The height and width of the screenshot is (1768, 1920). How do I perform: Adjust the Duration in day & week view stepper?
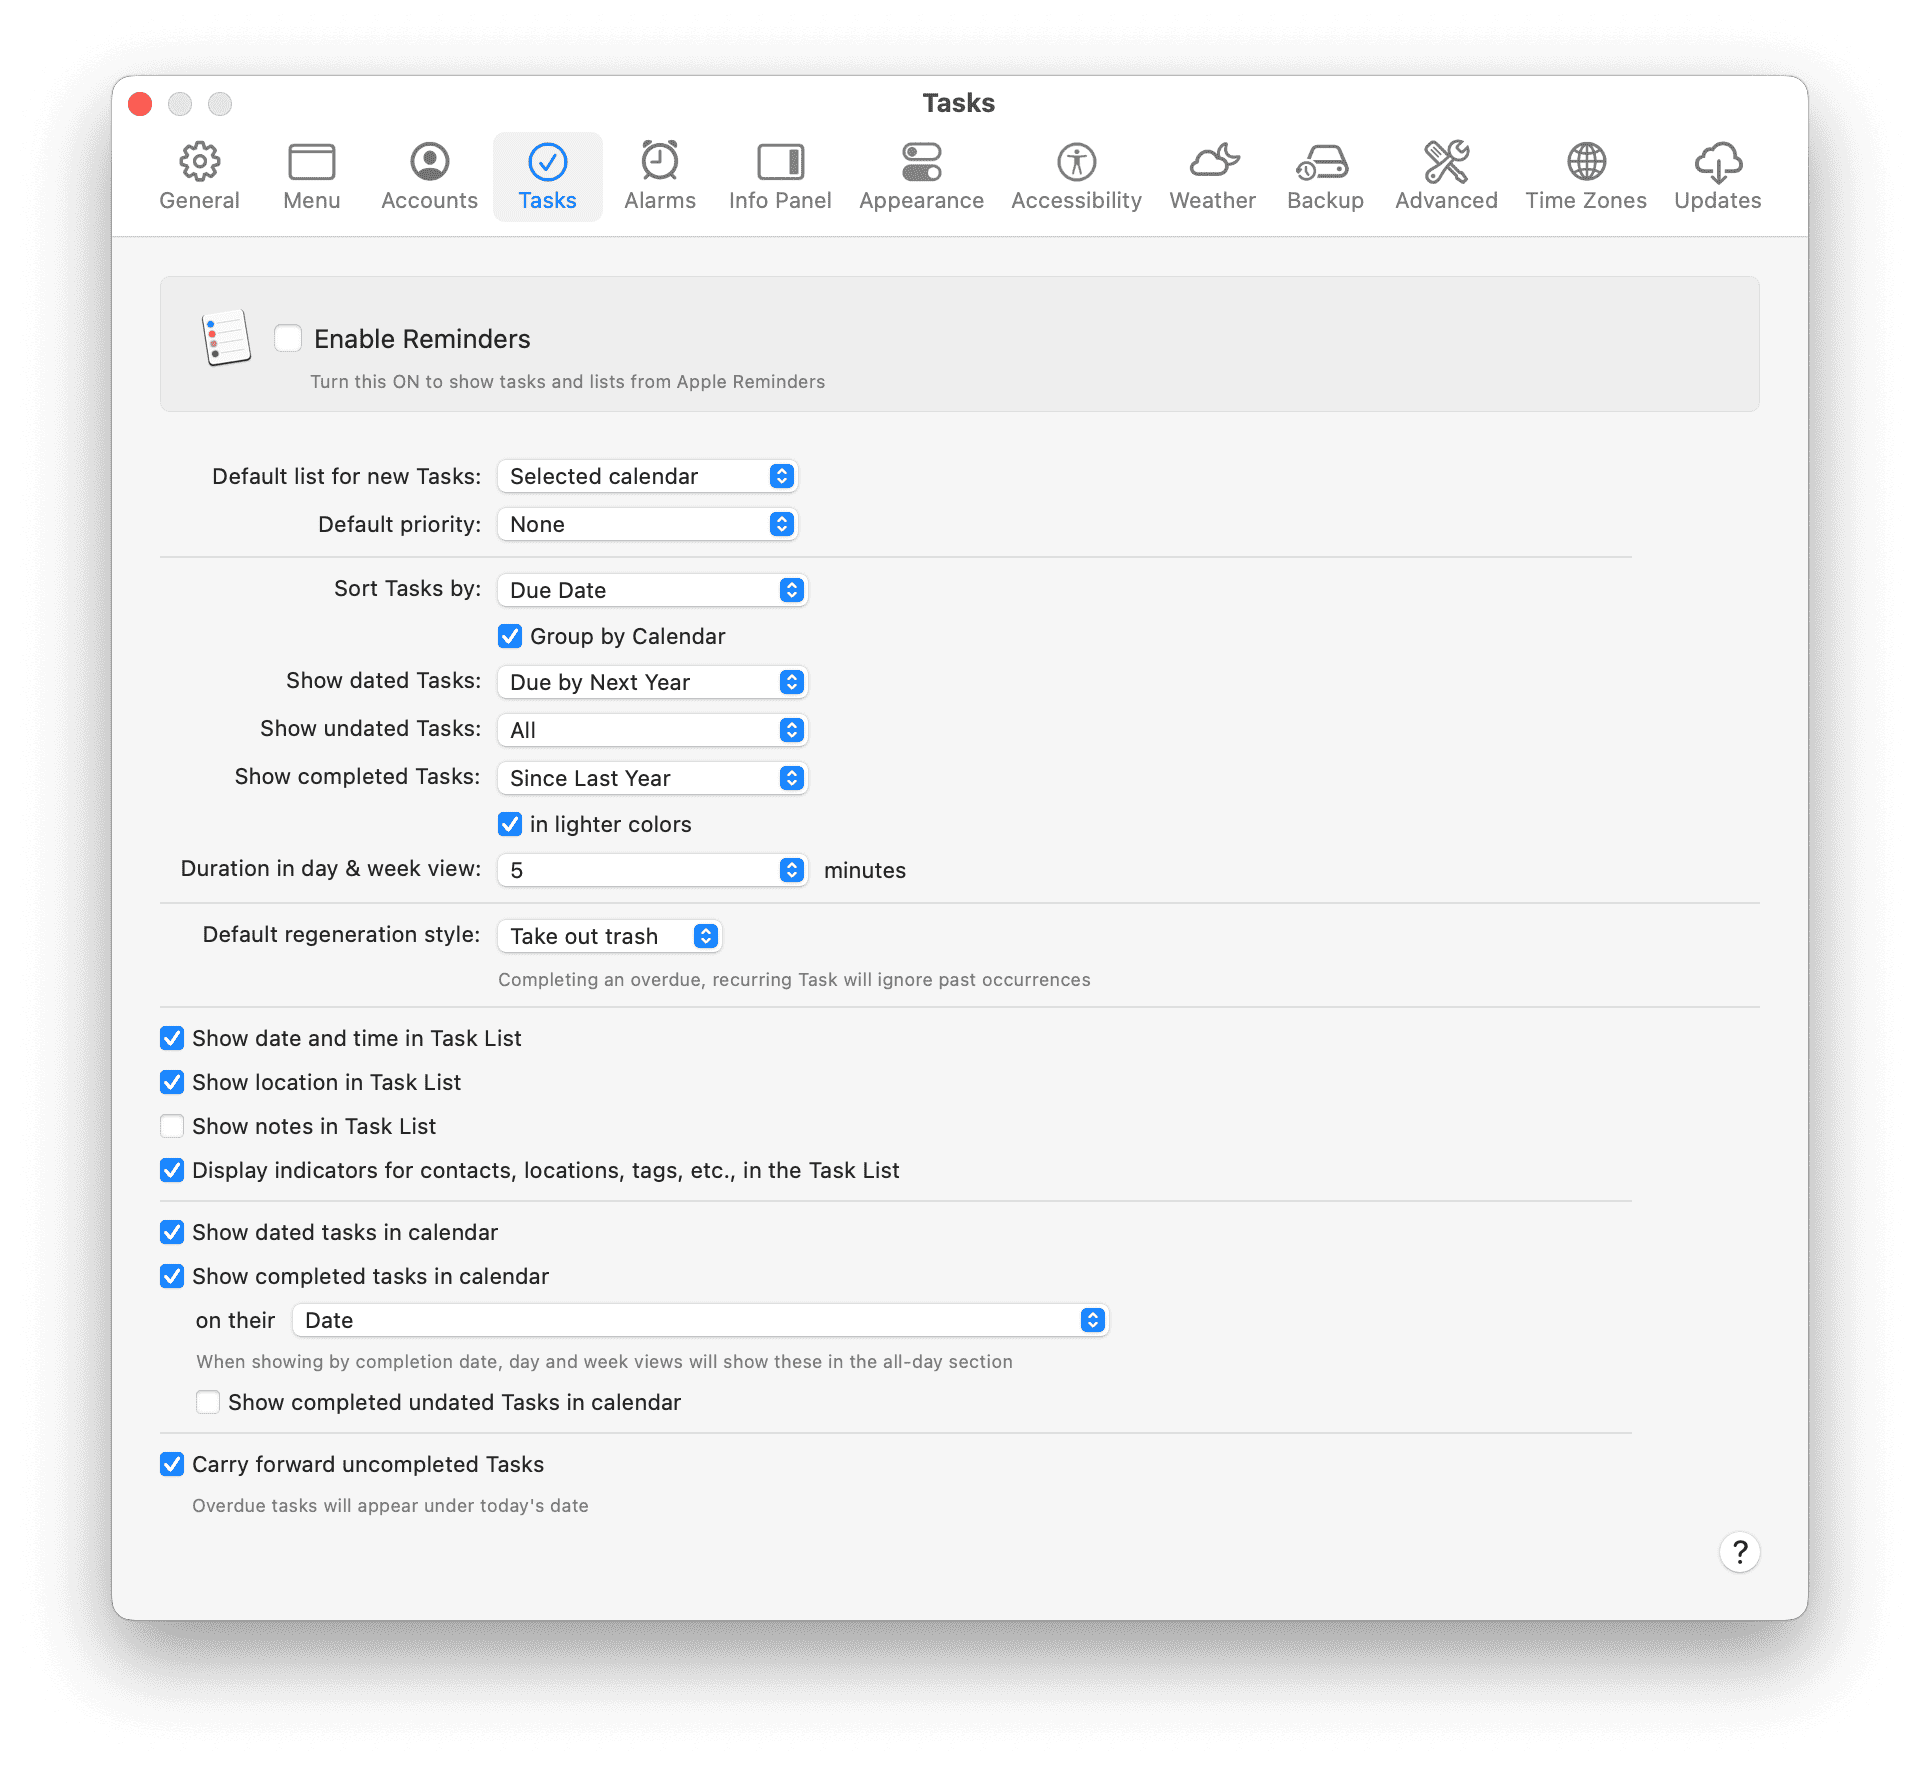click(x=791, y=869)
